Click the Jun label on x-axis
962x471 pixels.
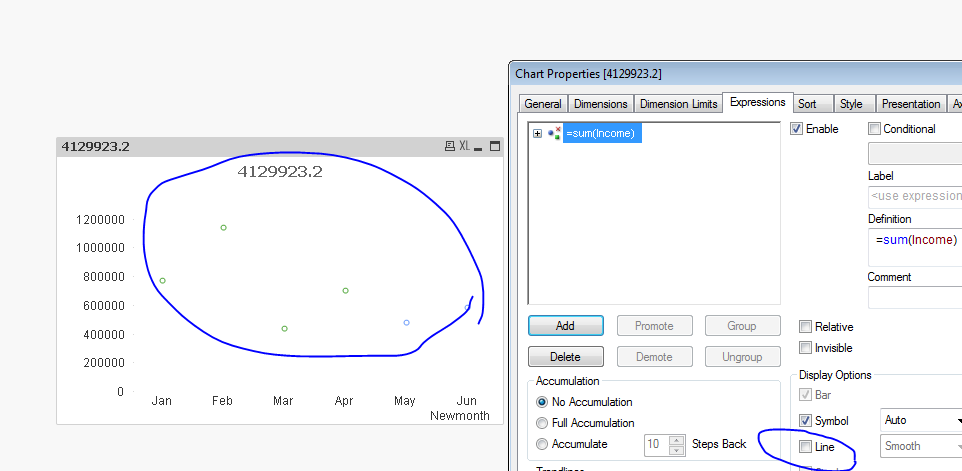pos(467,401)
